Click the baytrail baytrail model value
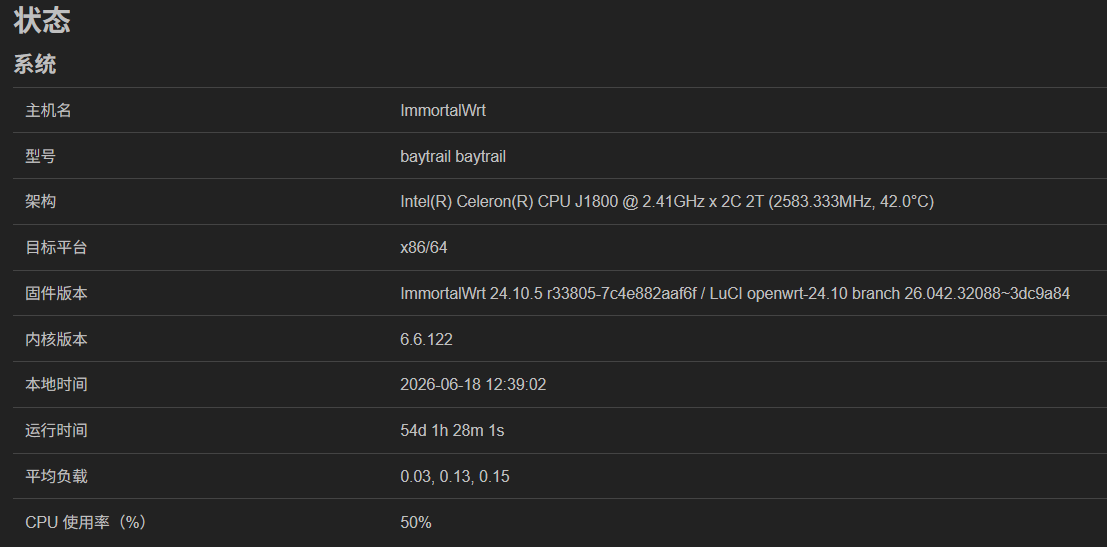 [453, 156]
